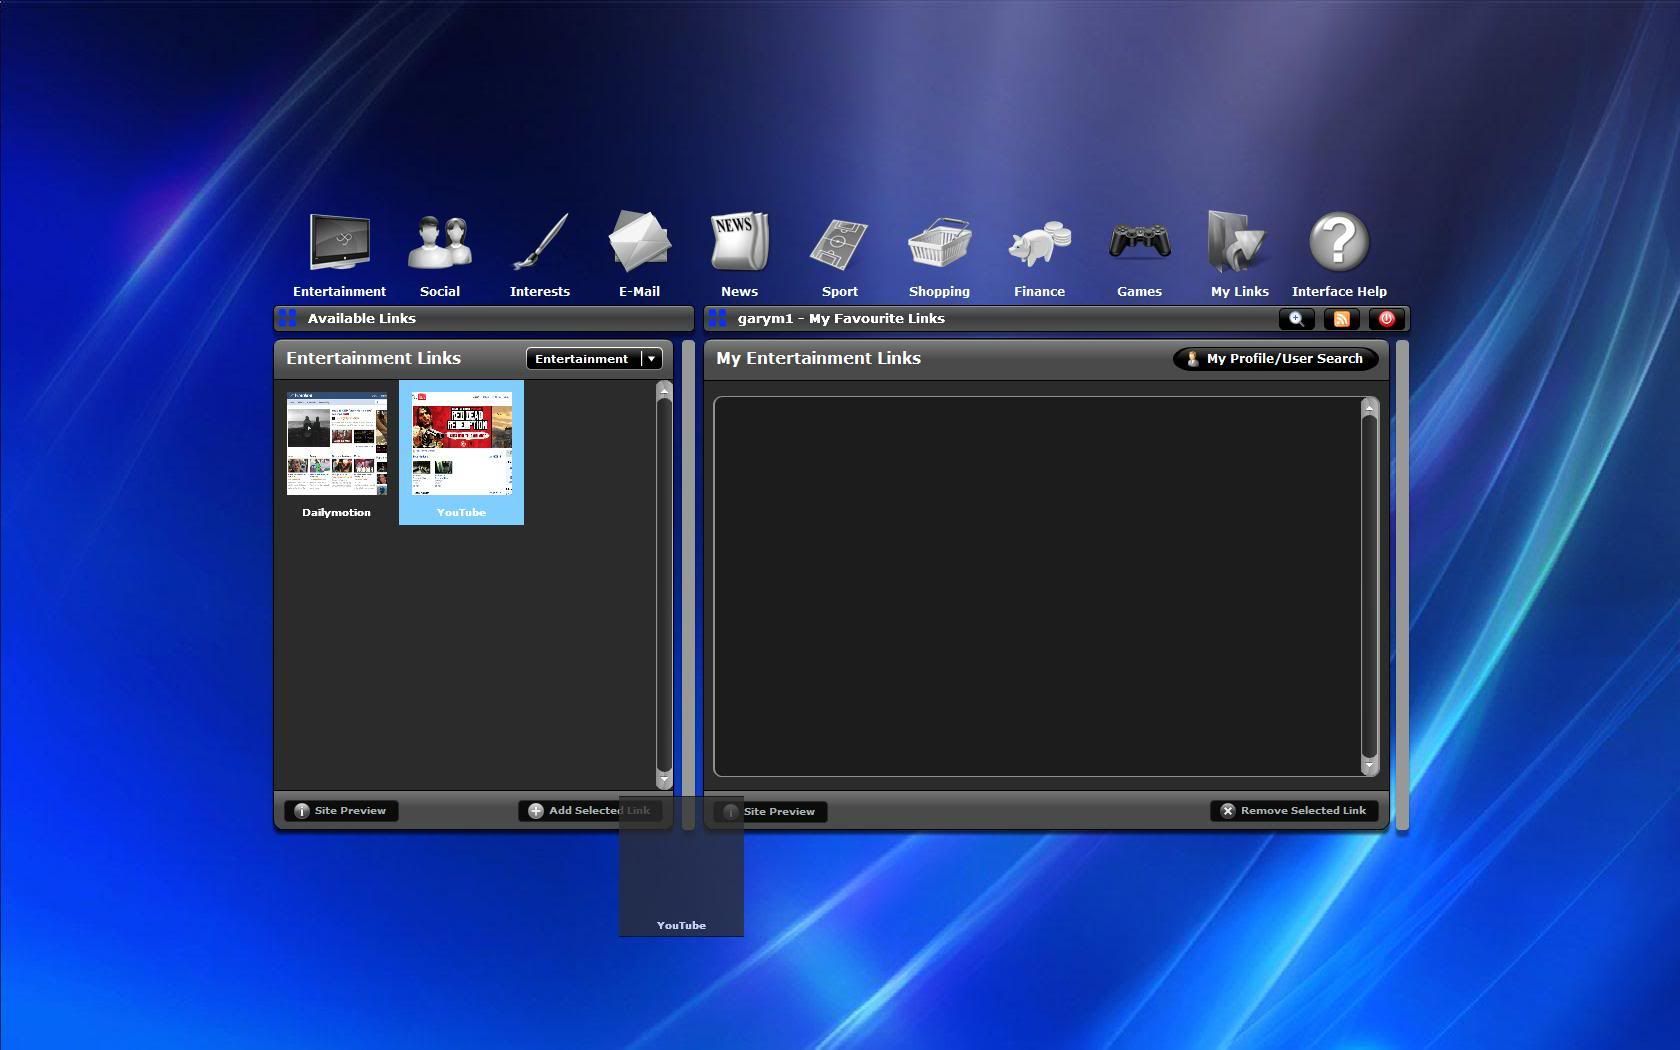The image size is (1680, 1050).
Task: Click the red power logout icon
Action: click(x=1387, y=319)
